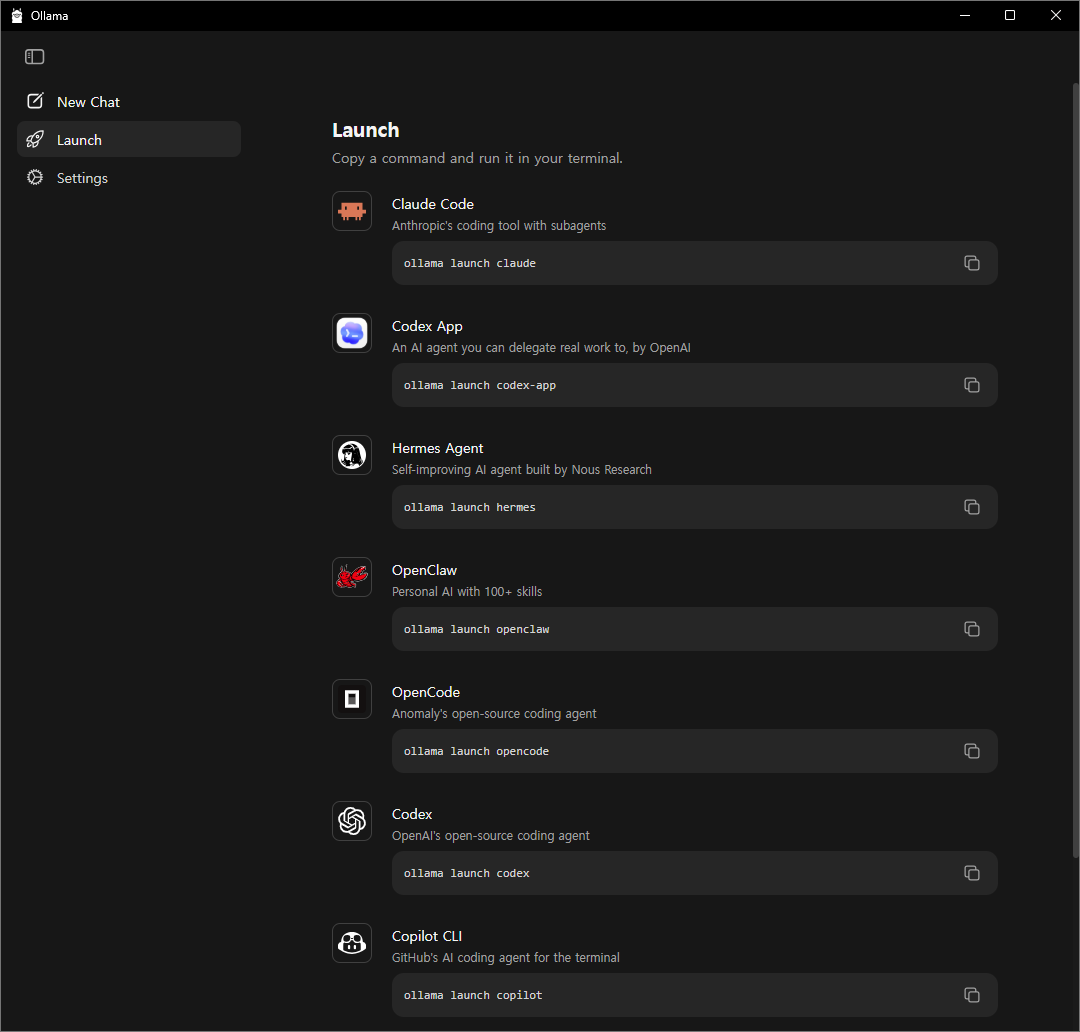1080x1032 pixels.
Task: Copy the 'ollama launch hermes' command
Action: pyautogui.click(x=972, y=507)
